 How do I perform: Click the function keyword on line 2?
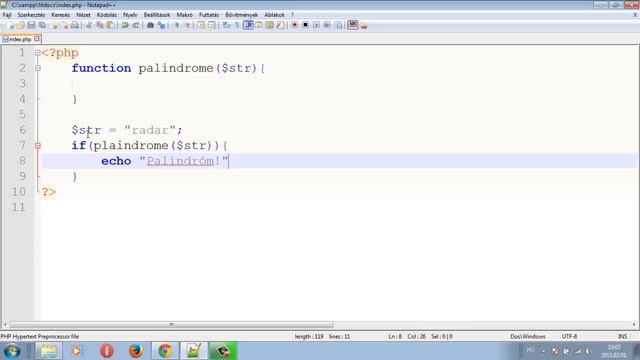click(x=101, y=68)
